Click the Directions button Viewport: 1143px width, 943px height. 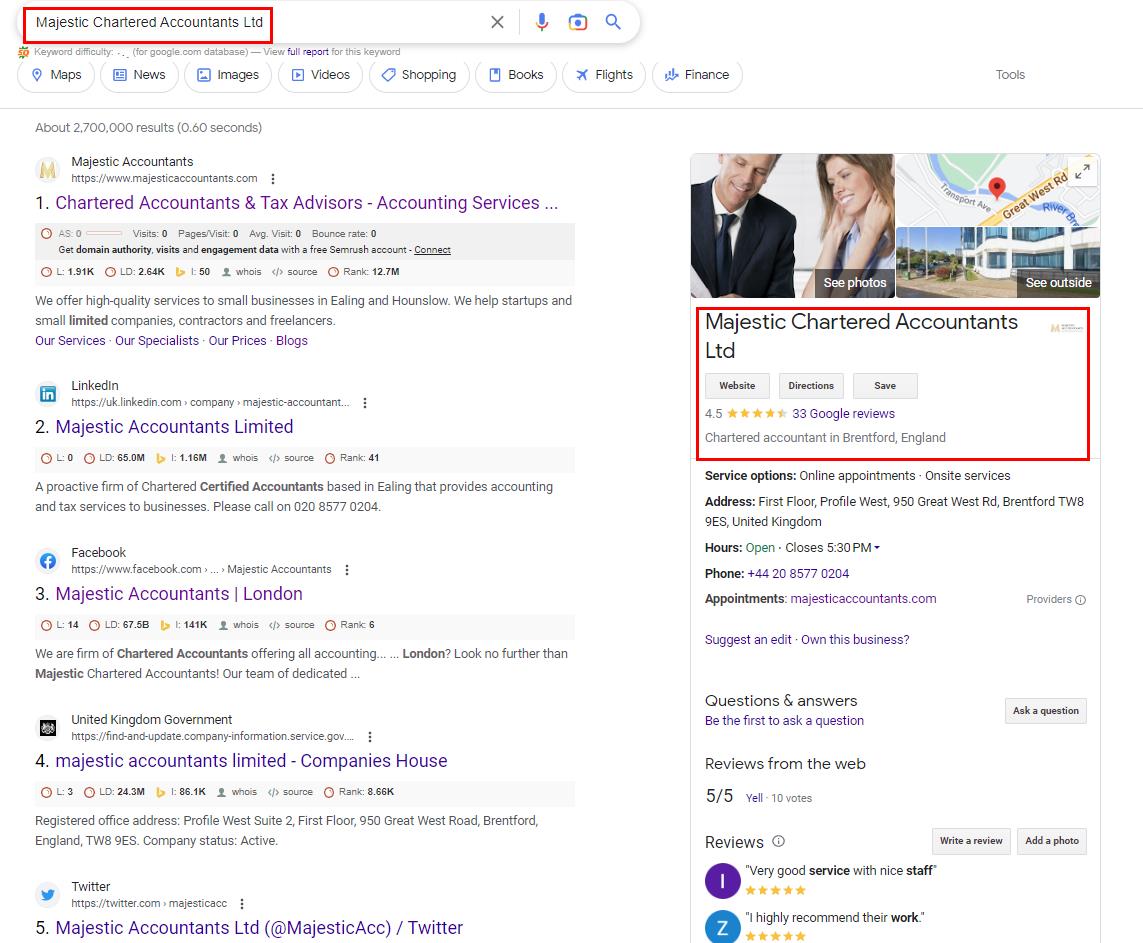(x=811, y=386)
